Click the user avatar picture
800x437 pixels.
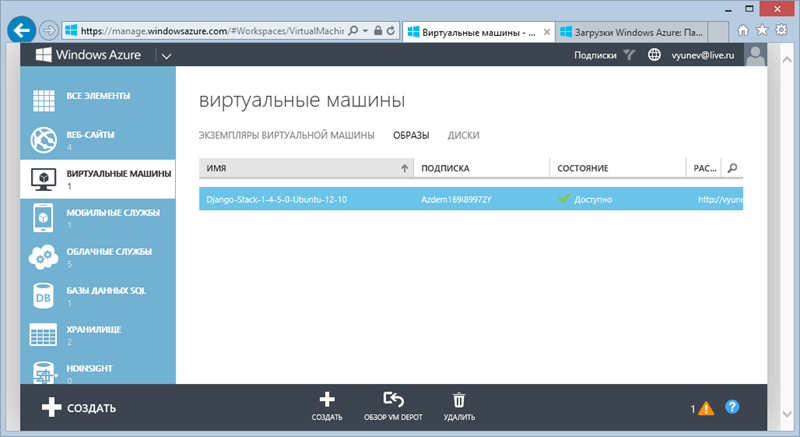click(755, 55)
